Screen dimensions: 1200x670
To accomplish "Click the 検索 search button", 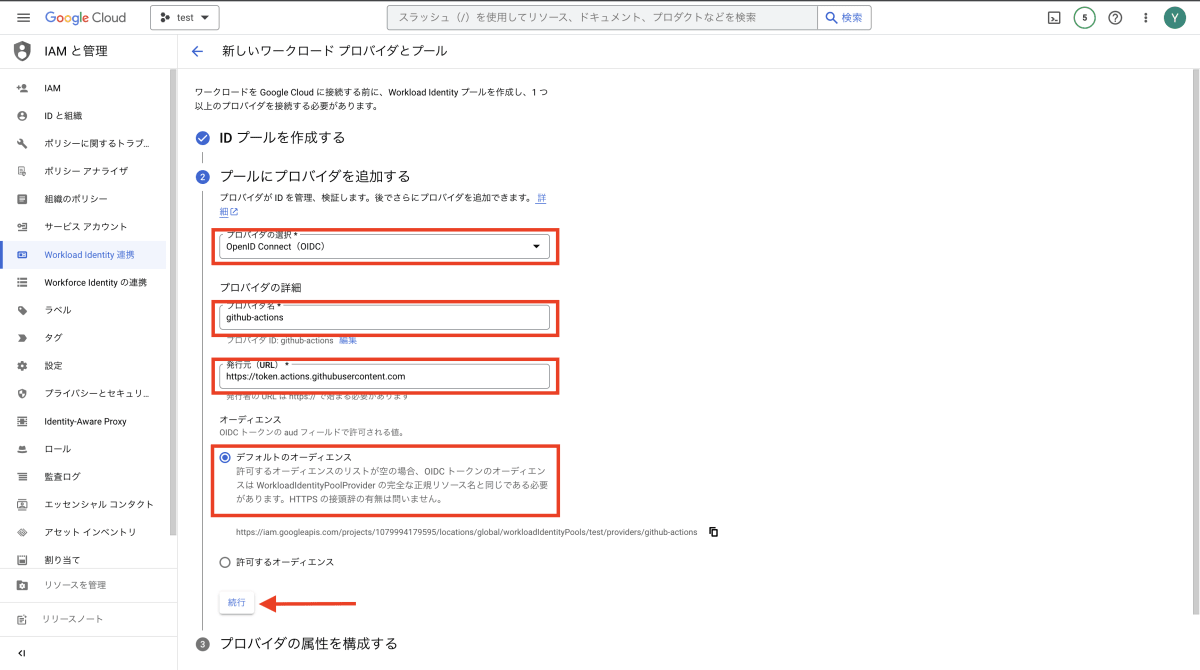I will [x=844, y=18].
